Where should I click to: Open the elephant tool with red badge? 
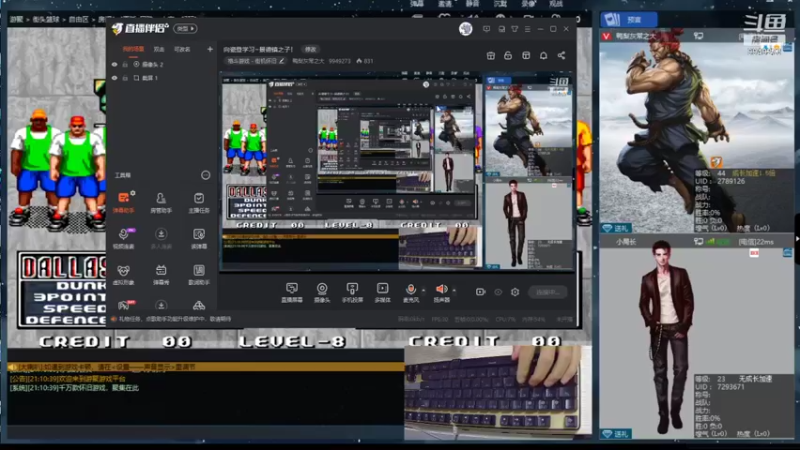(x=124, y=305)
